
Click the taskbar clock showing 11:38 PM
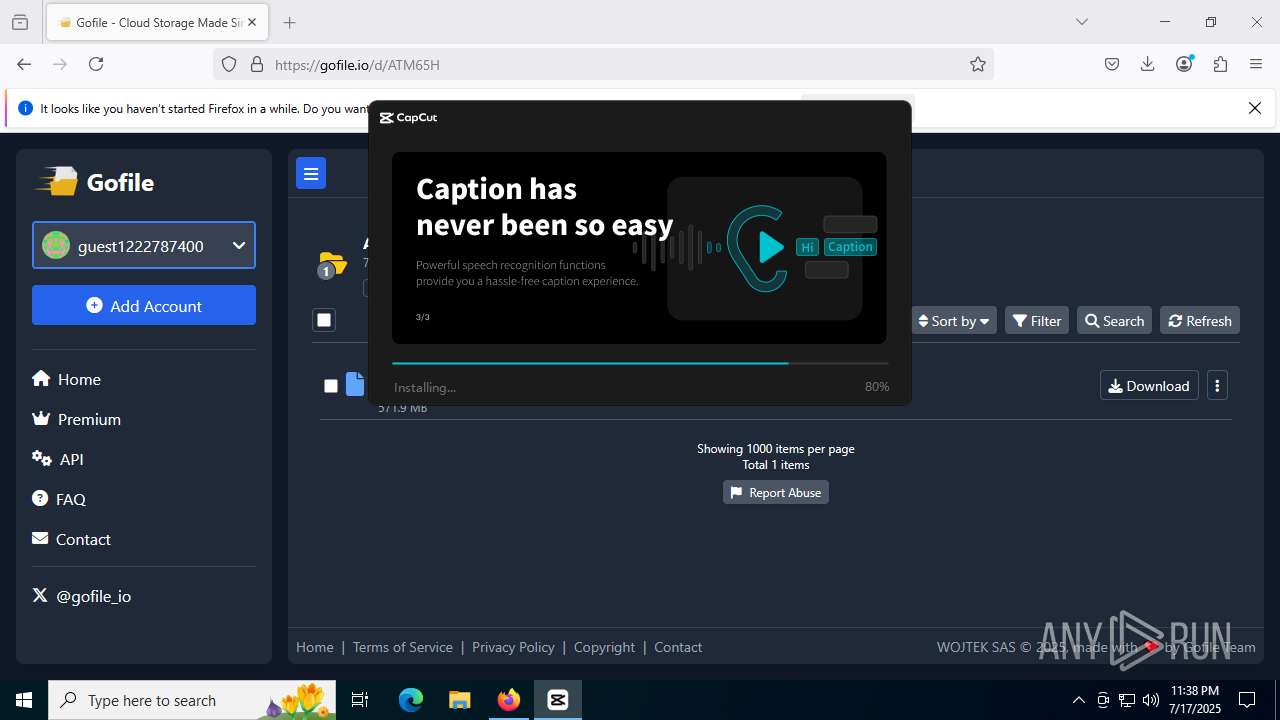coord(1194,700)
